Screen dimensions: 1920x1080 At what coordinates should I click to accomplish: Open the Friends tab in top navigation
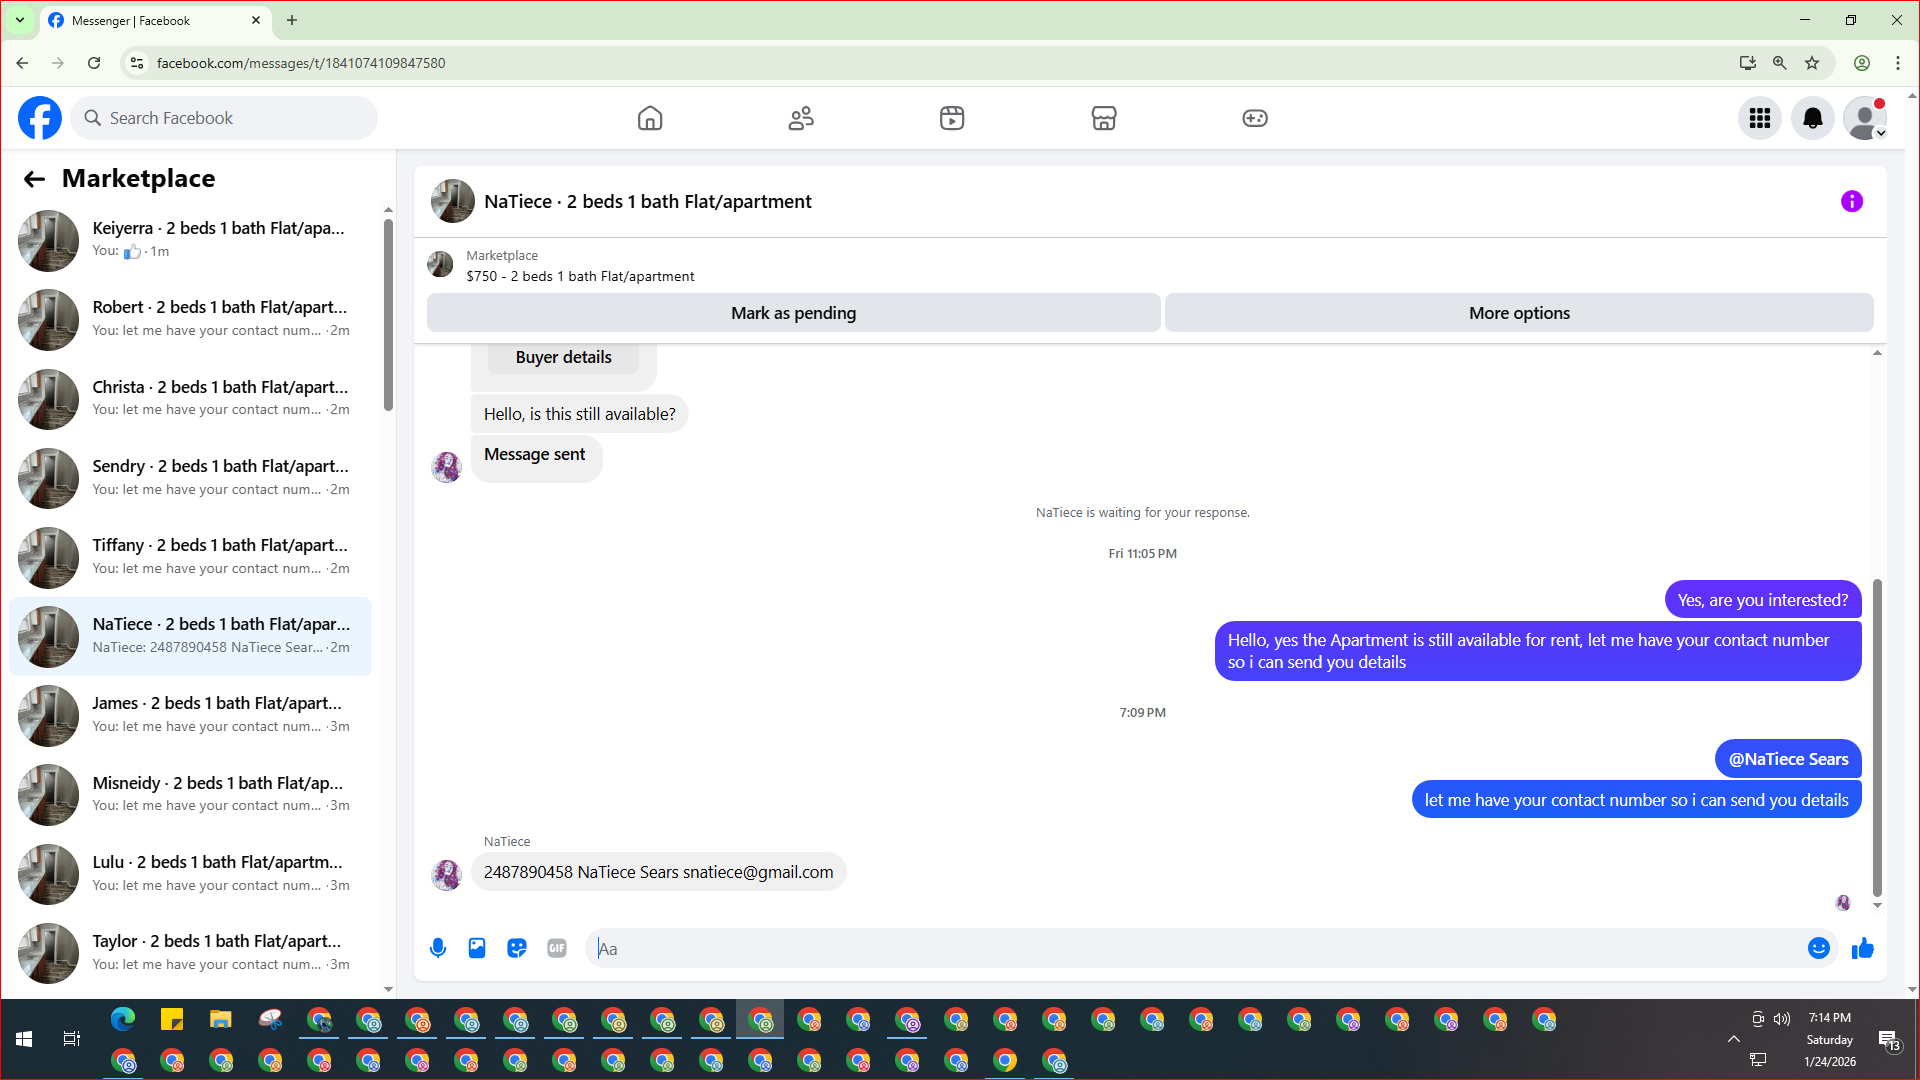801,118
